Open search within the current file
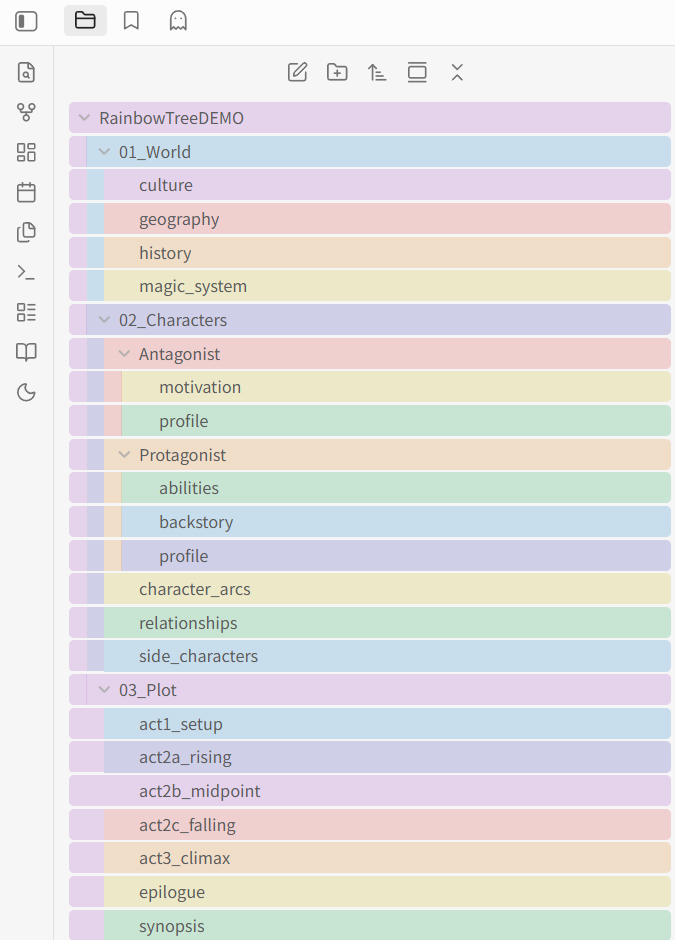675x940 pixels. [x=25, y=72]
